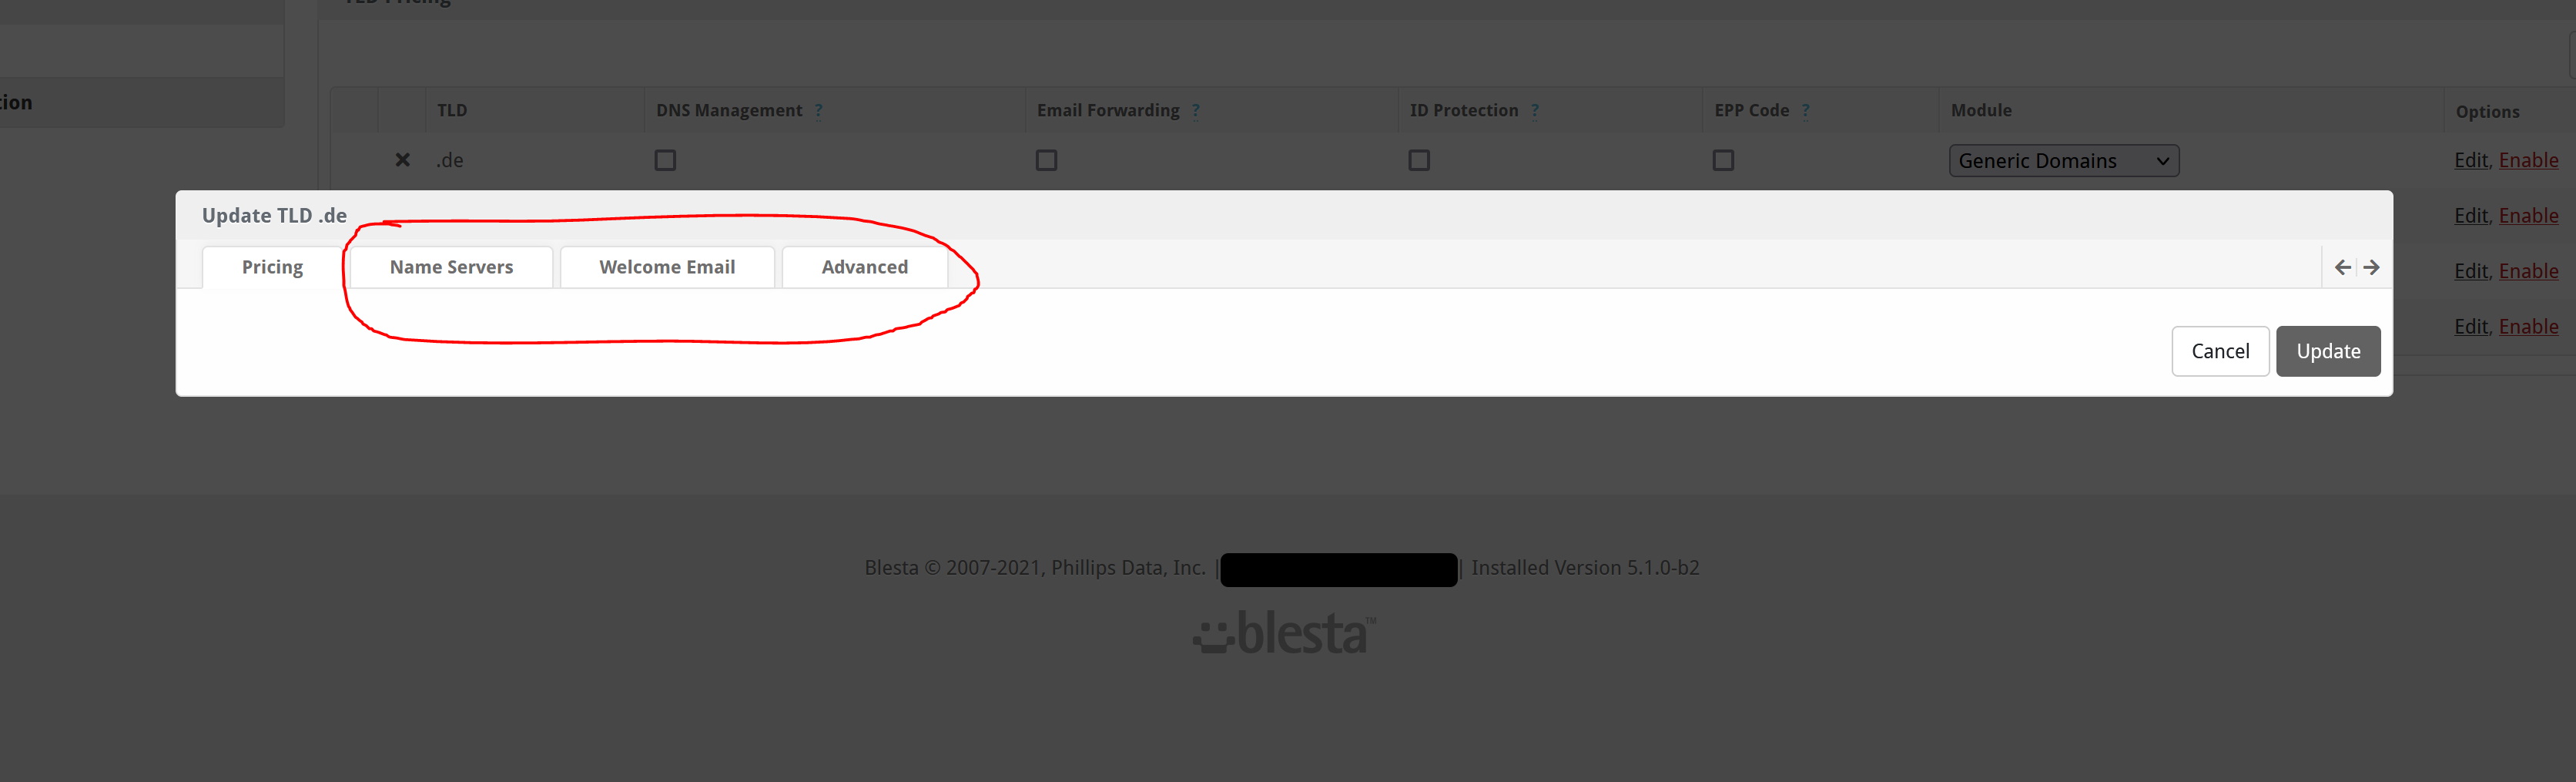Open Email Forwarding help question mark
This screenshot has width=2576, height=782.
pos(1195,111)
